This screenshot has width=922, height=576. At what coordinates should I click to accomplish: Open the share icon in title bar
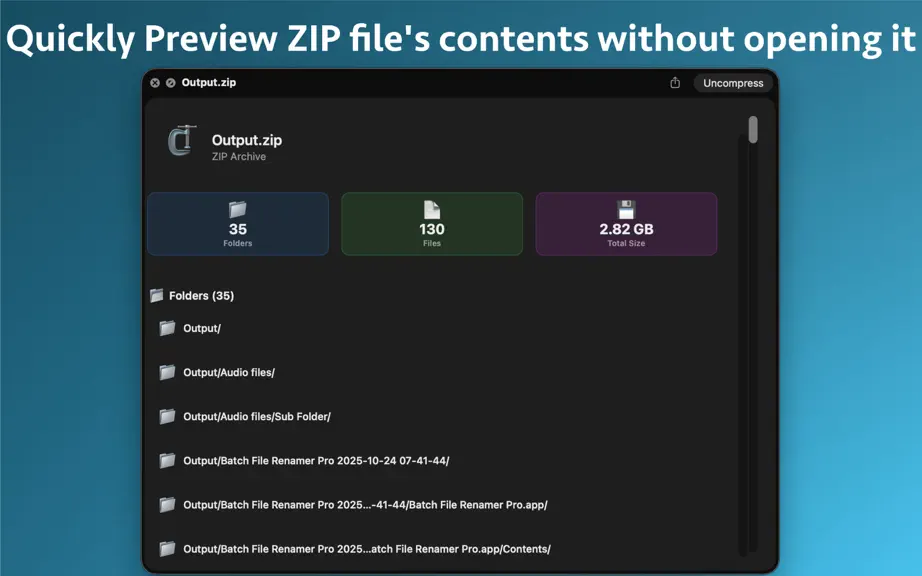coord(675,83)
